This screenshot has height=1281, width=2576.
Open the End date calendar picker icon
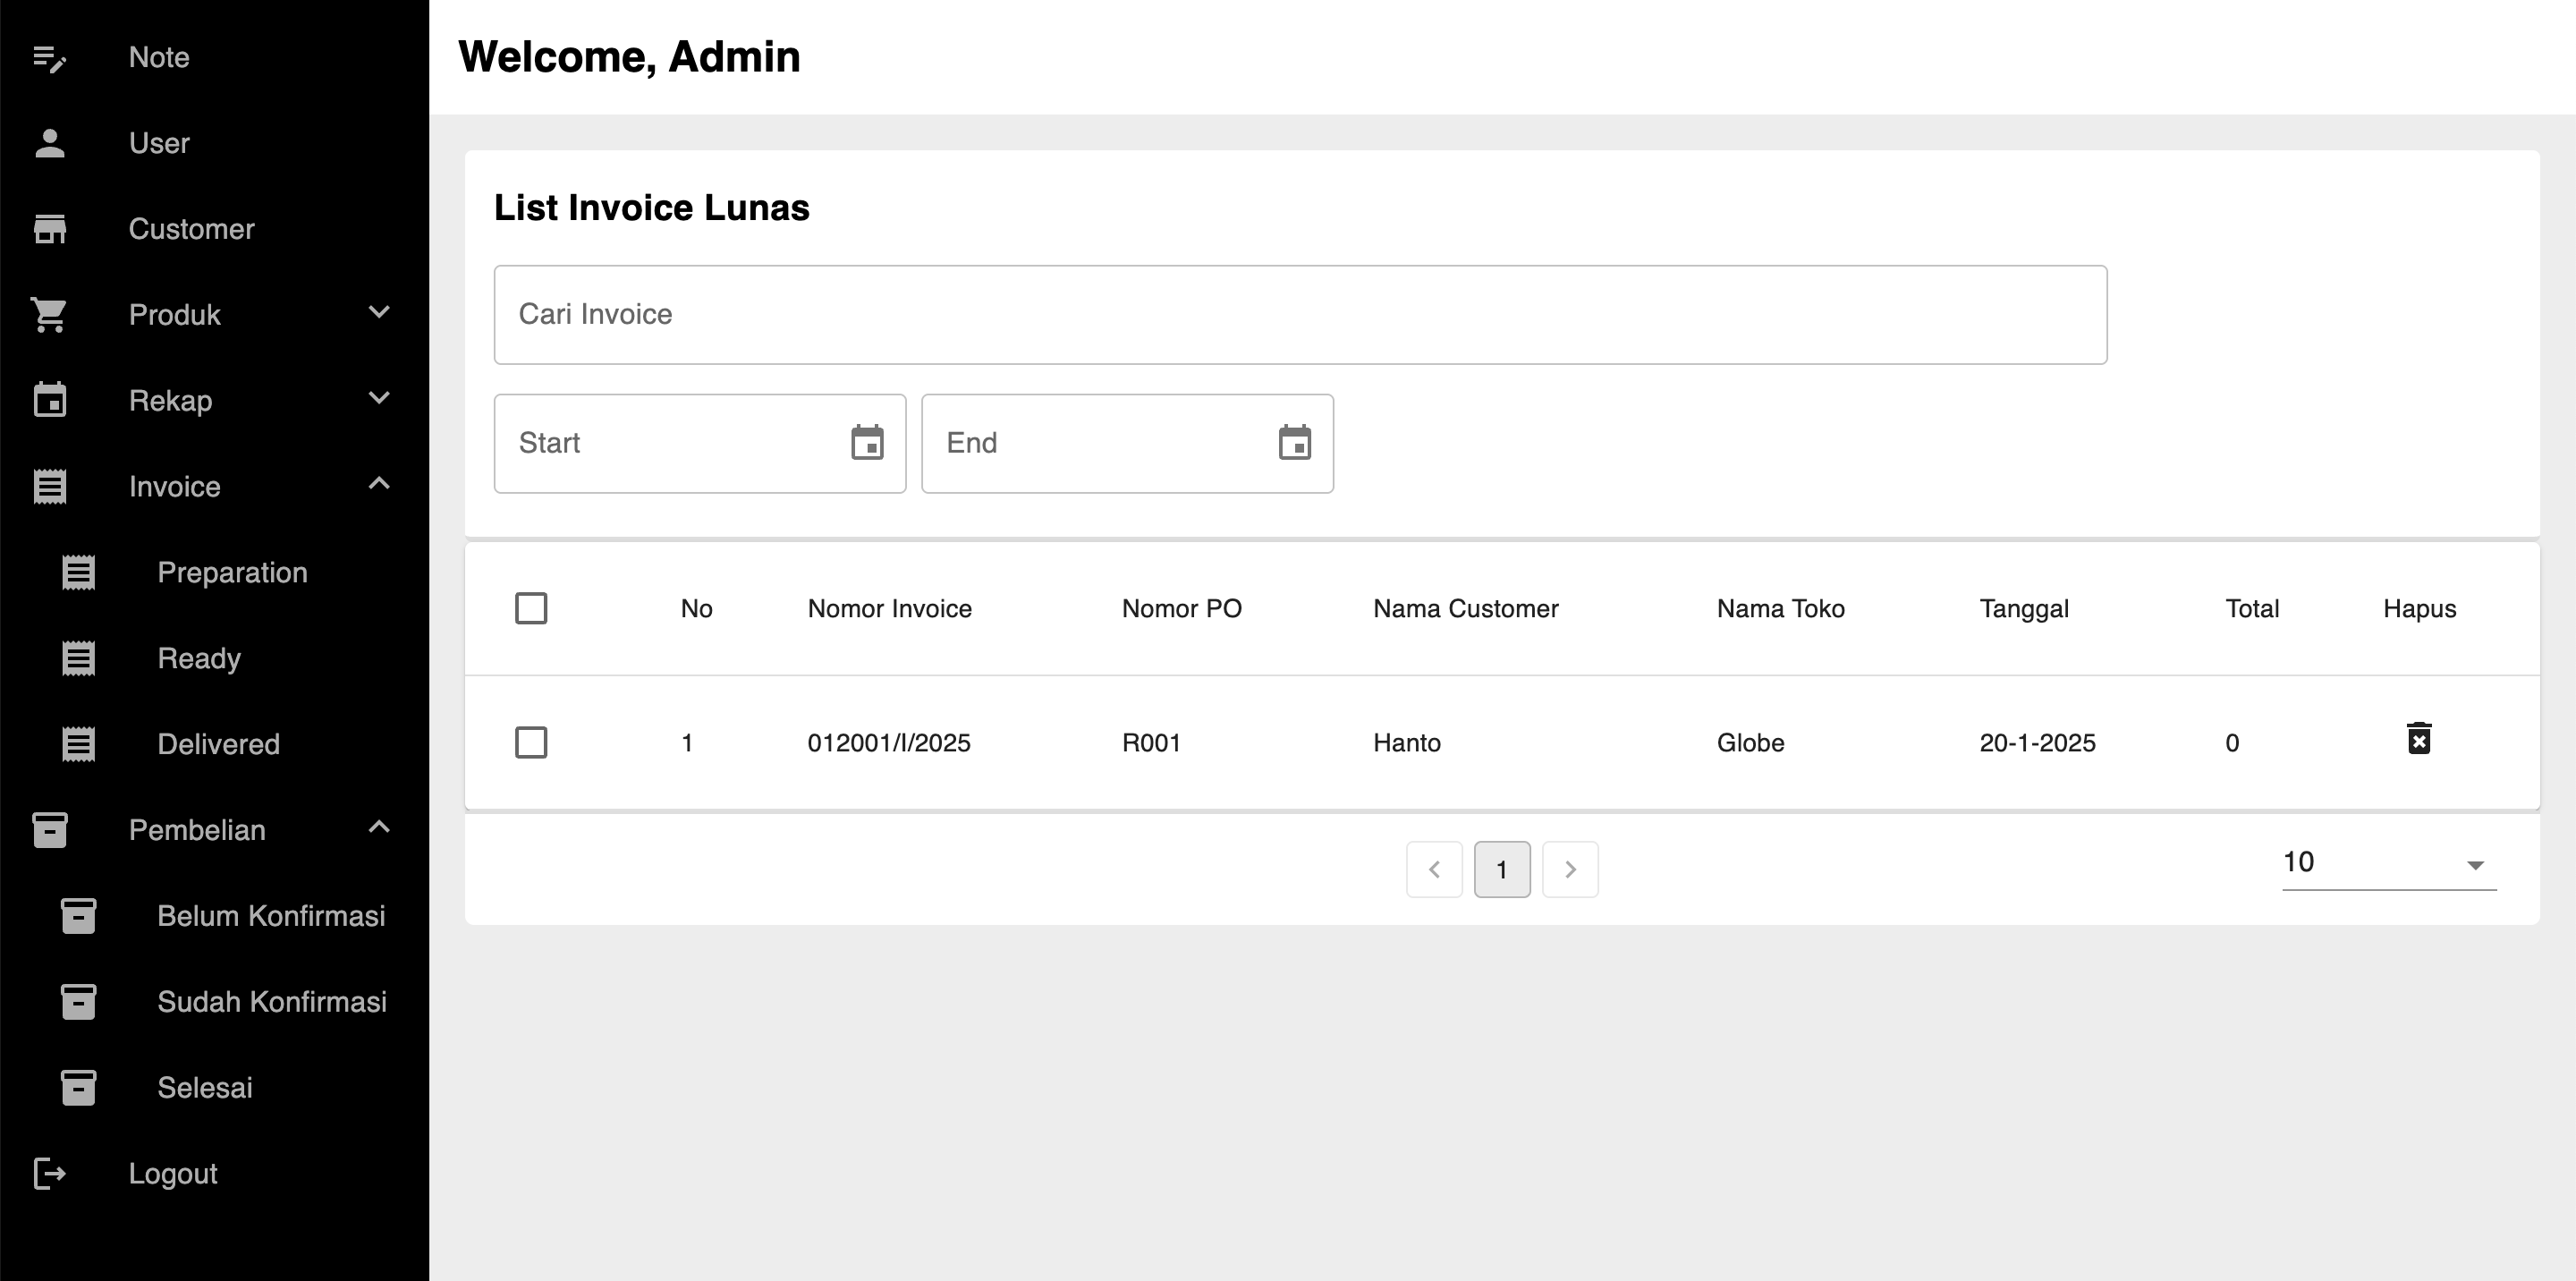[x=1294, y=443]
